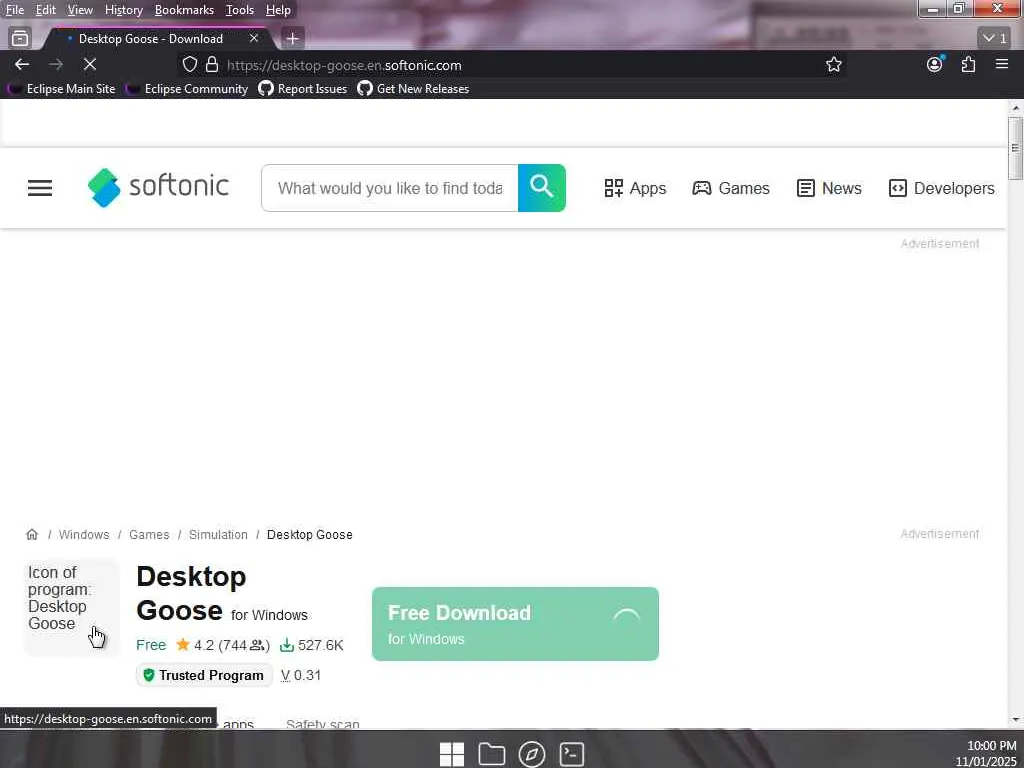Open the Help menu
This screenshot has width=1024, height=768.
pyautogui.click(x=278, y=10)
